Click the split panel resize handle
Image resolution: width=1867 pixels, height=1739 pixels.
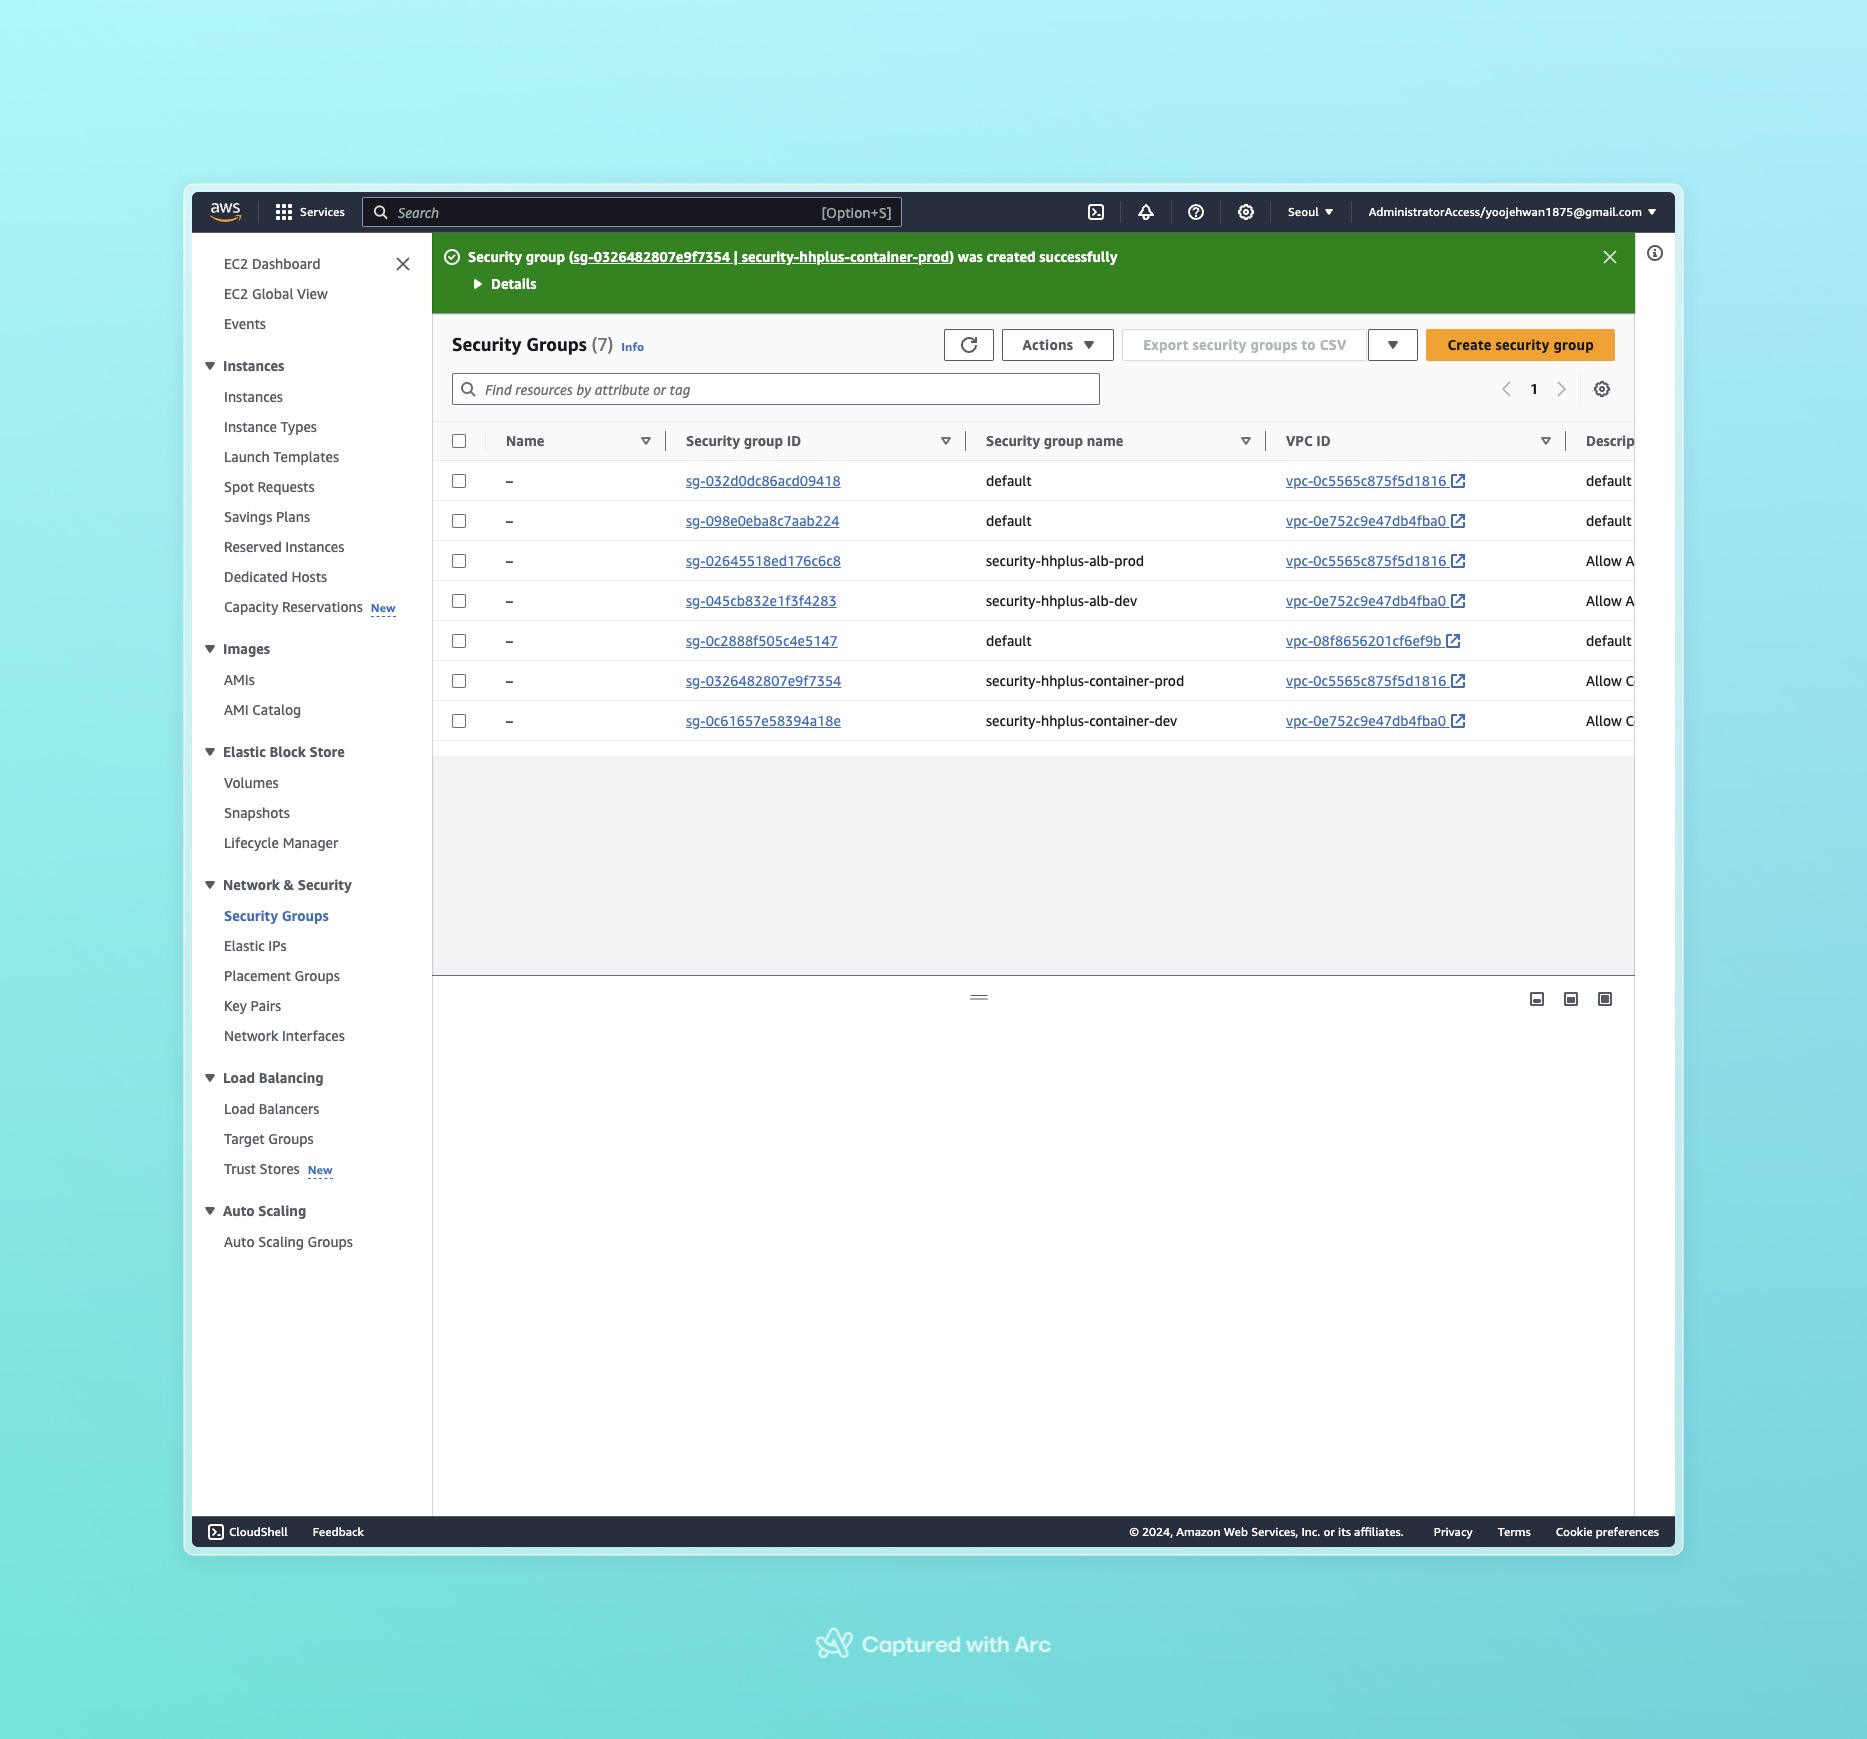click(979, 997)
